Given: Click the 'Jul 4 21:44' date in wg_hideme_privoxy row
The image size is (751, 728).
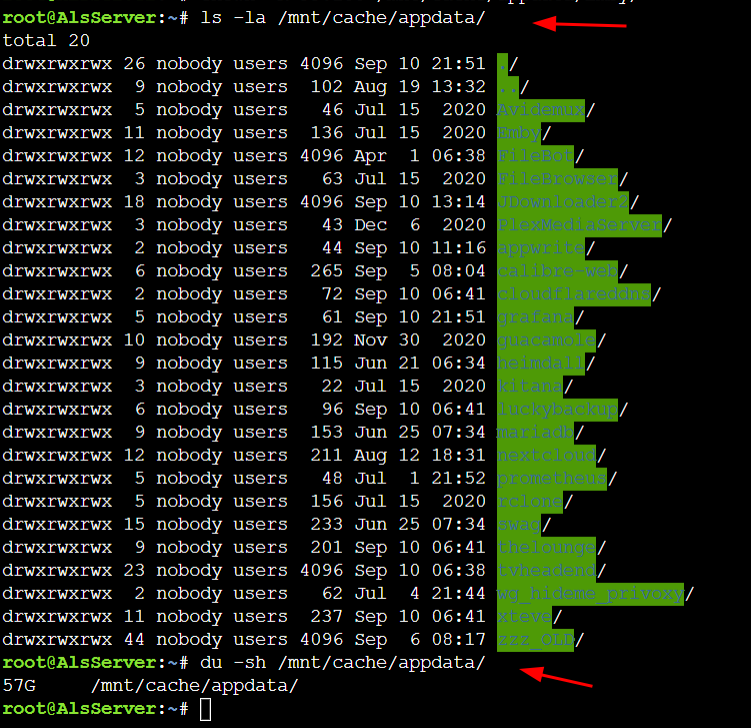Looking at the screenshot, I should tap(420, 593).
